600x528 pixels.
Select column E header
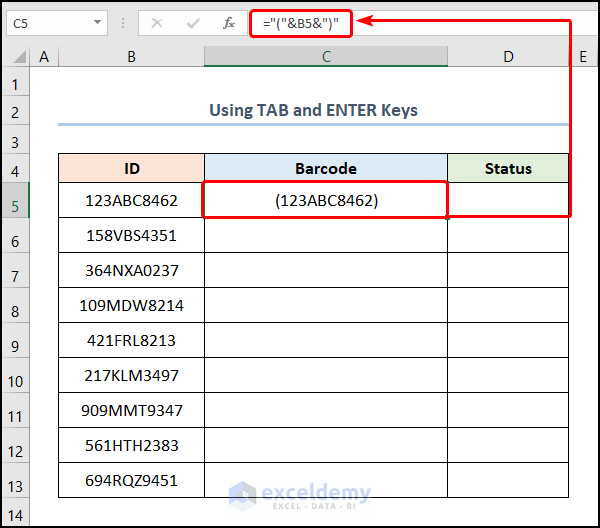click(583, 57)
